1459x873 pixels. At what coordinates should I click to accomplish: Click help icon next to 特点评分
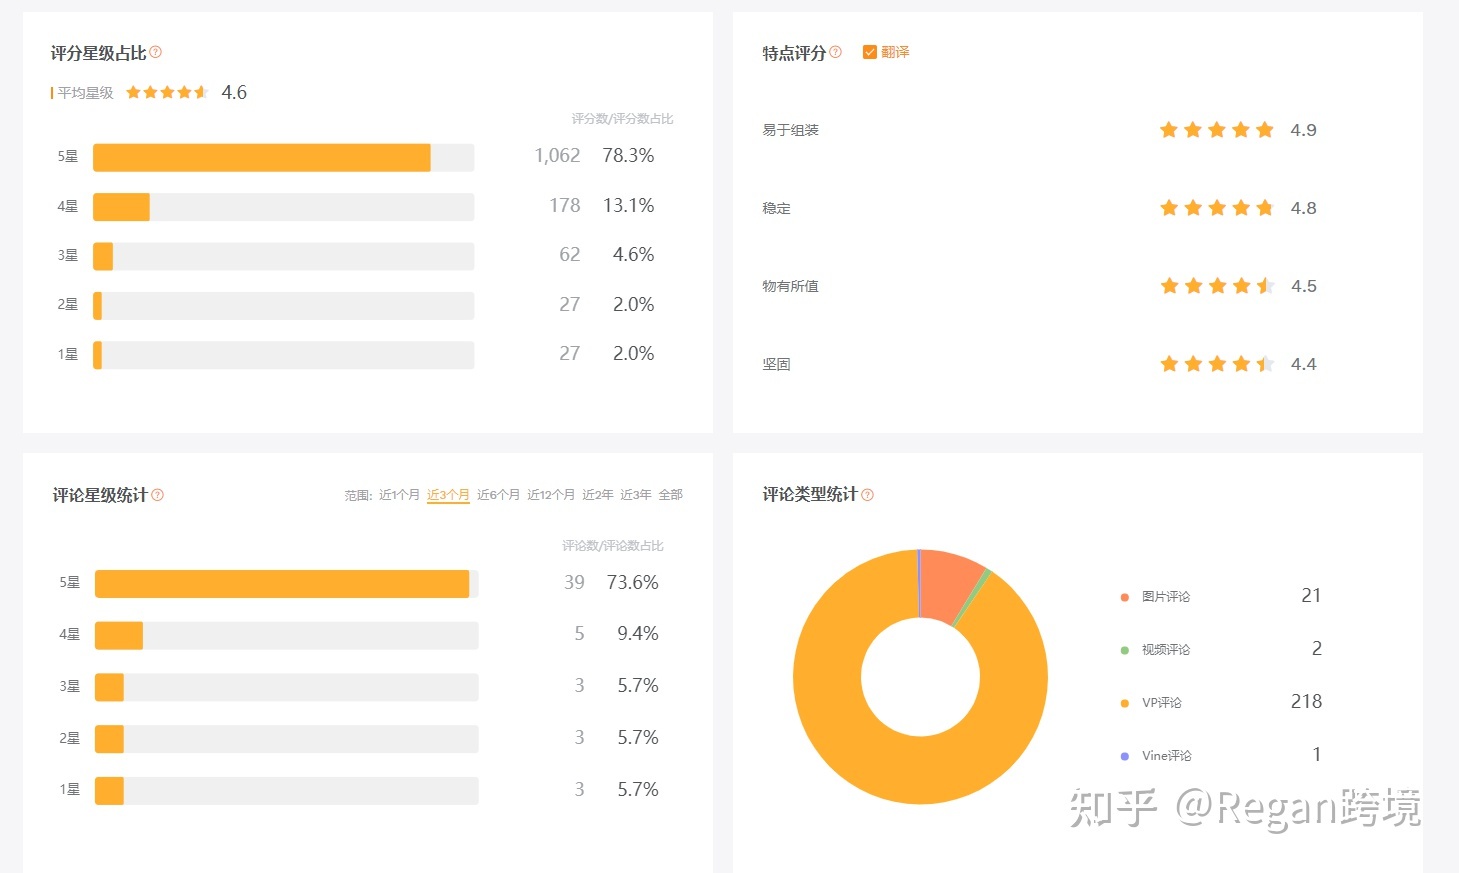pos(836,52)
